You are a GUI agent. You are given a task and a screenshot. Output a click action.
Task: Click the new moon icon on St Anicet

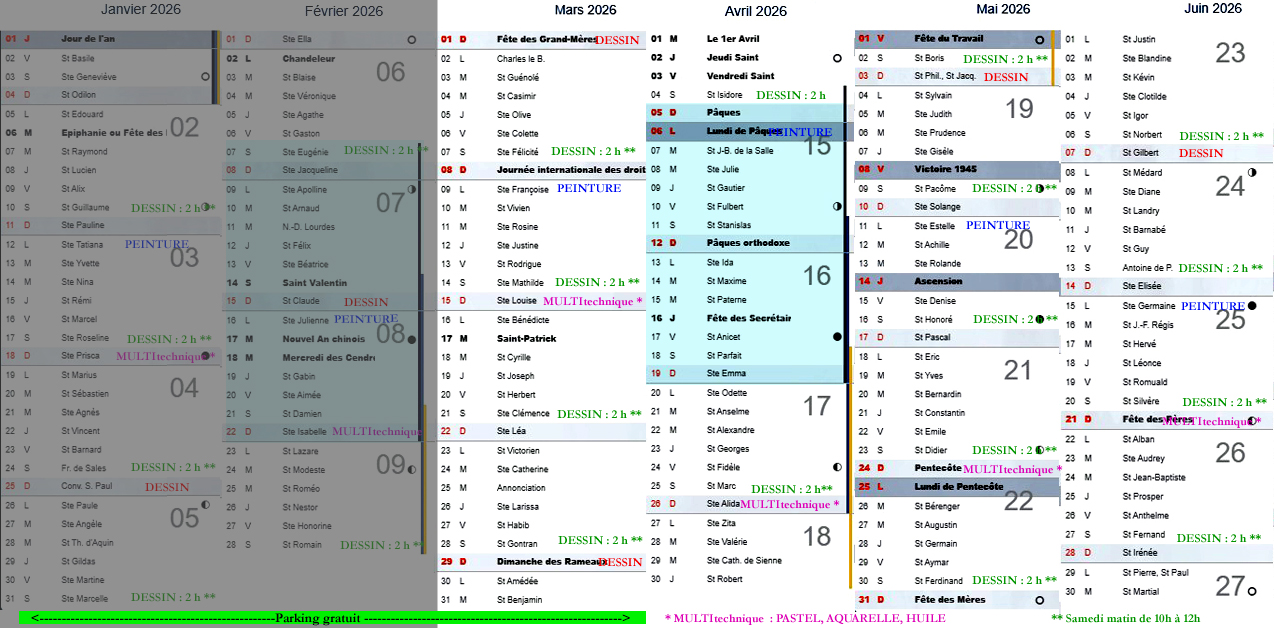click(x=837, y=337)
